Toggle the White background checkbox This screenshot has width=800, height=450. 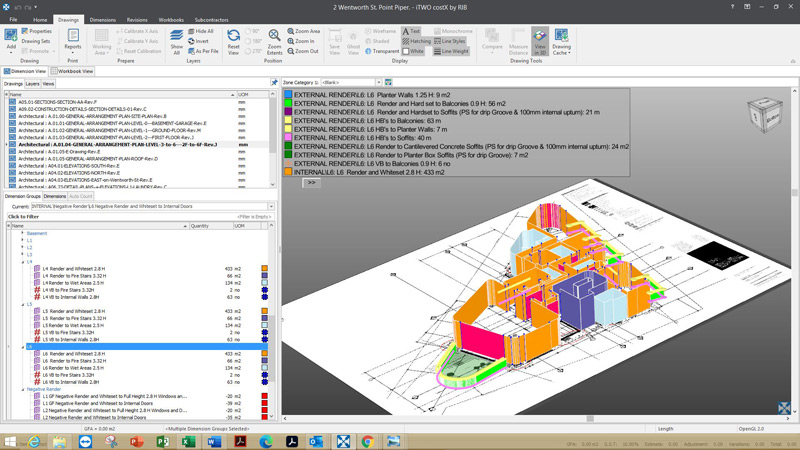(x=413, y=51)
